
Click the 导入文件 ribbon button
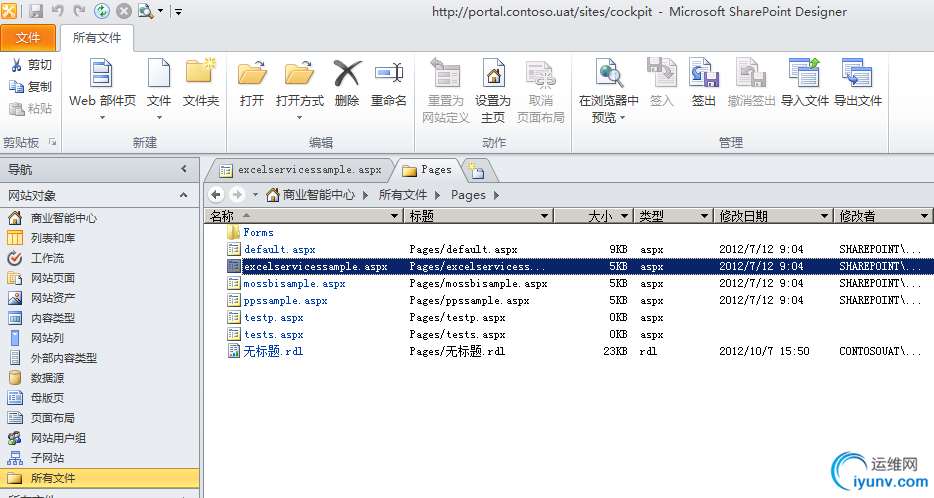(x=805, y=83)
